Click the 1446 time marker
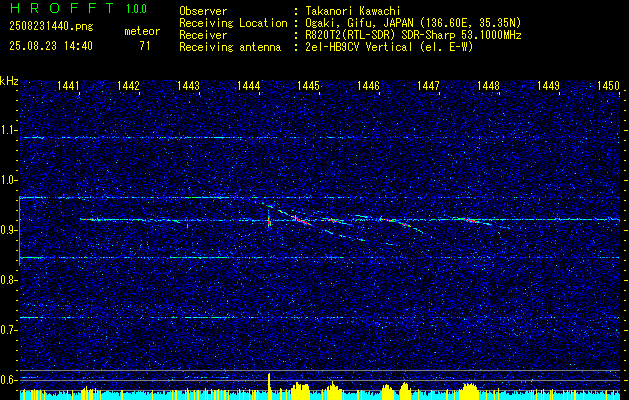The height and width of the screenshot is (400, 629). pos(368,85)
